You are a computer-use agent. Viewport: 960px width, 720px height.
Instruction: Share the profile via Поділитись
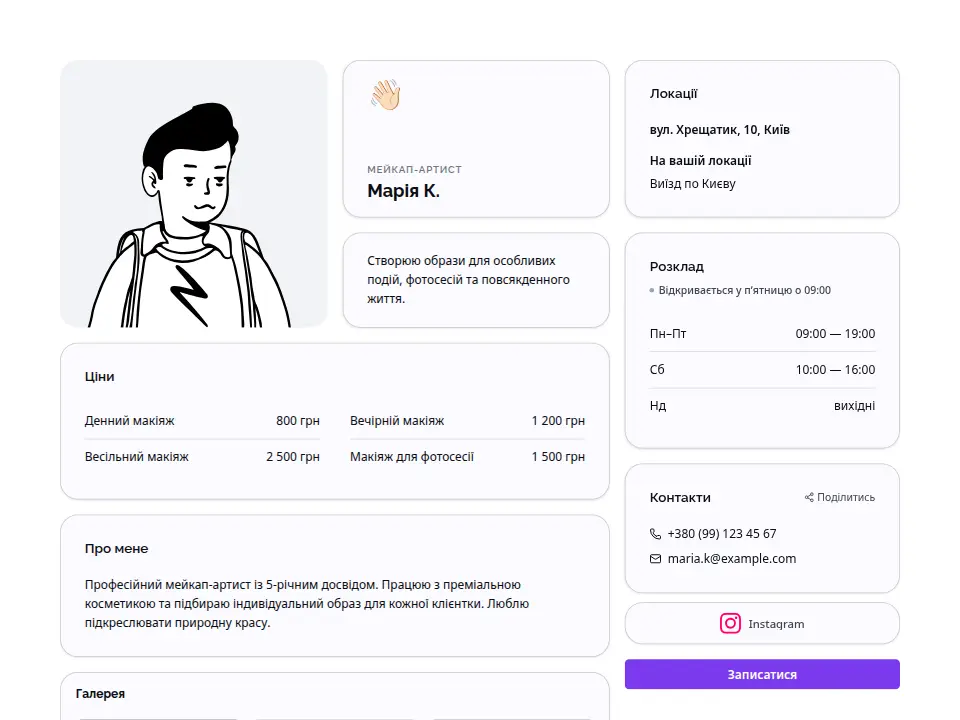840,497
